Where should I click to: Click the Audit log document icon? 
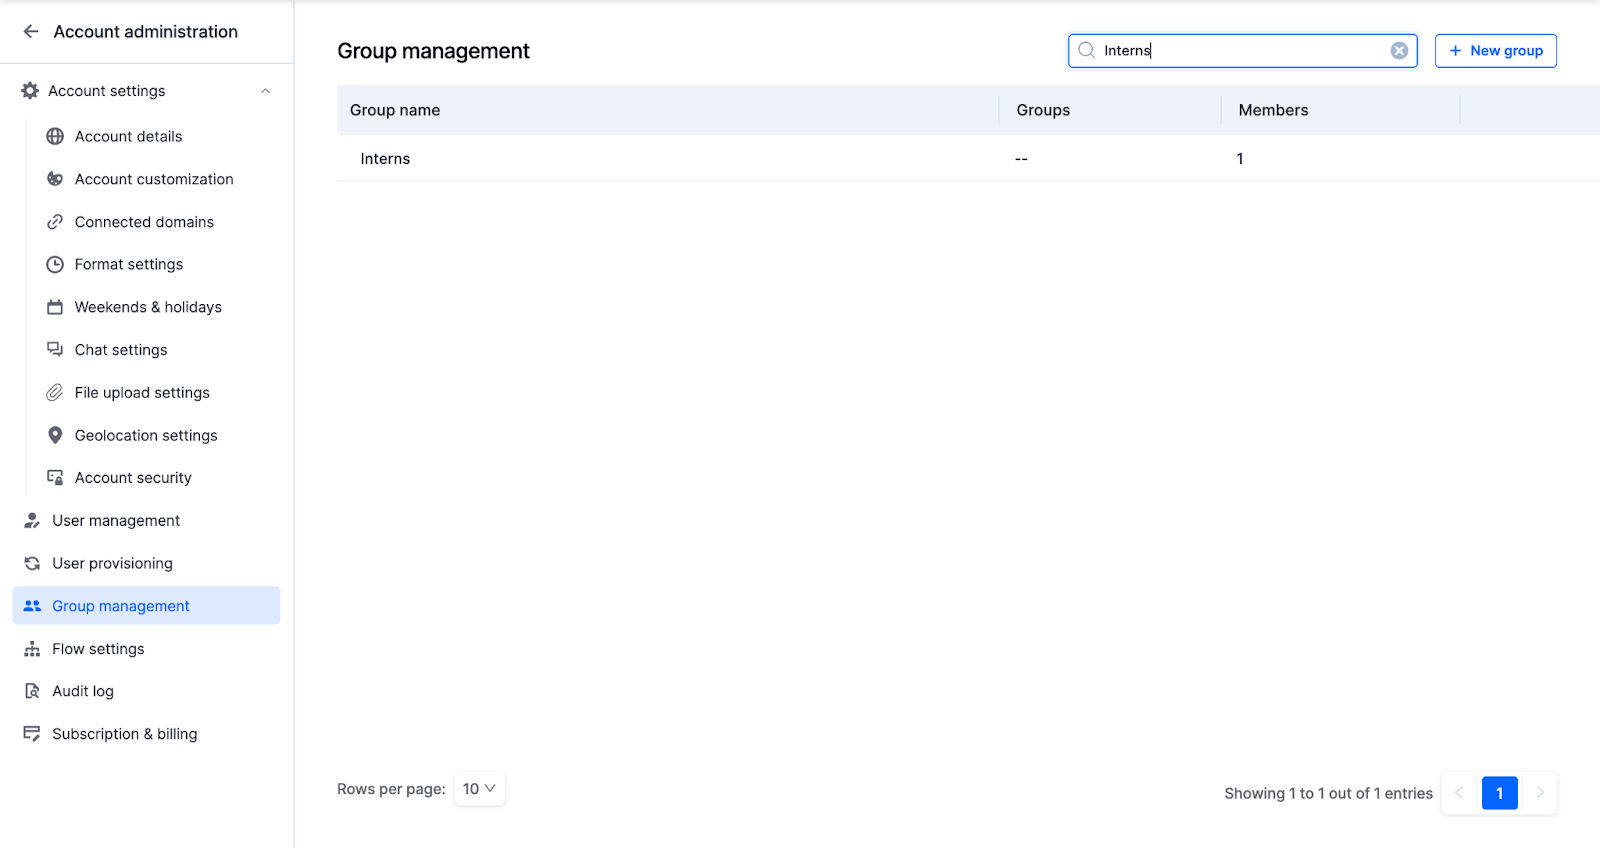click(x=32, y=691)
